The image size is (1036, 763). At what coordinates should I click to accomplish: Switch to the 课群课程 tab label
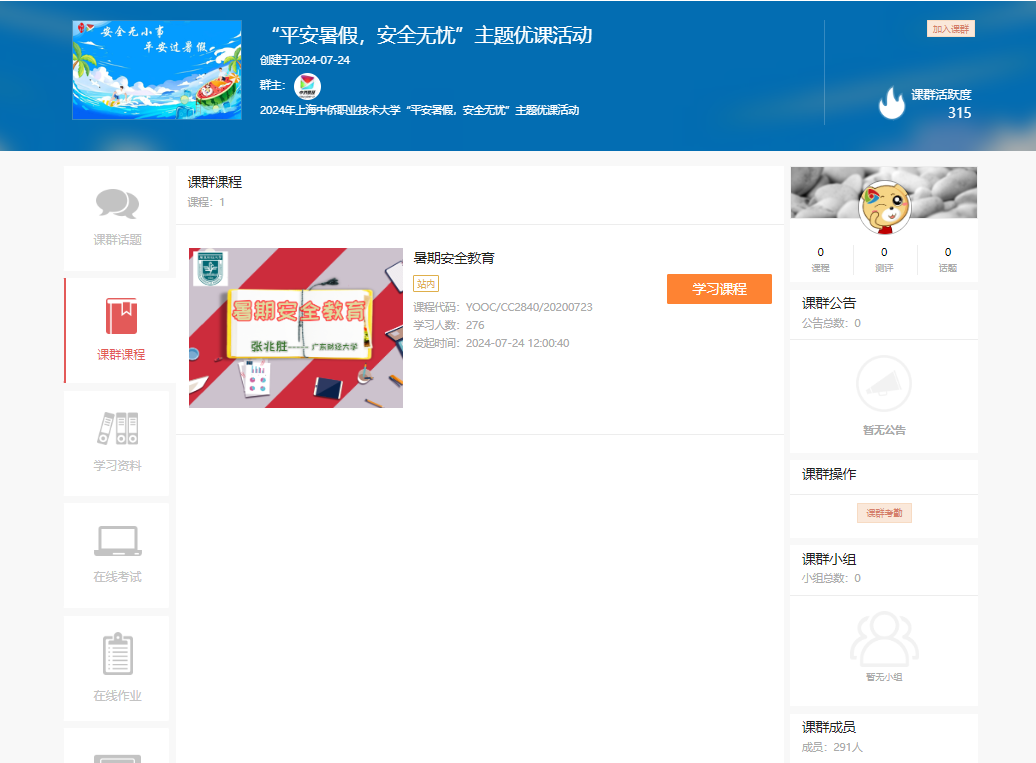point(122,355)
